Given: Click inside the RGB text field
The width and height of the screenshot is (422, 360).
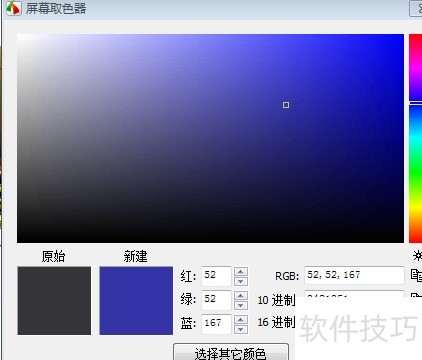Looking at the screenshot, I should 354,275.
